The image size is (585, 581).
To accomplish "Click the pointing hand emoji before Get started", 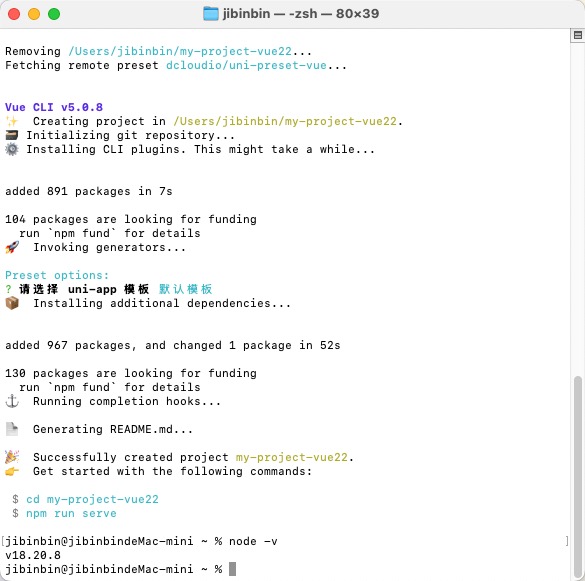I will 12,471.
